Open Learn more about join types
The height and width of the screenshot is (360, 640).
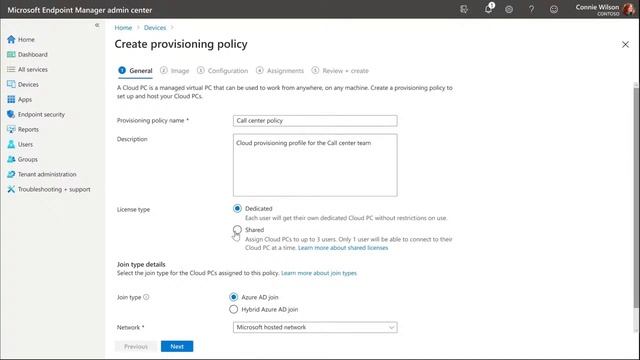point(319,273)
